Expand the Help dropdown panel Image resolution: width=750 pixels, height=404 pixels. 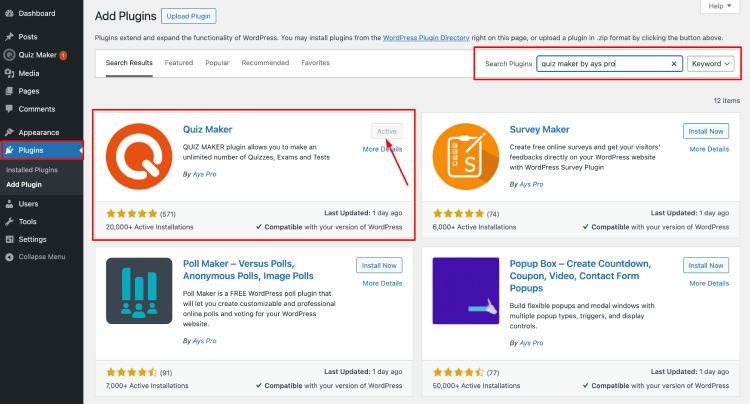coord(720,6)
